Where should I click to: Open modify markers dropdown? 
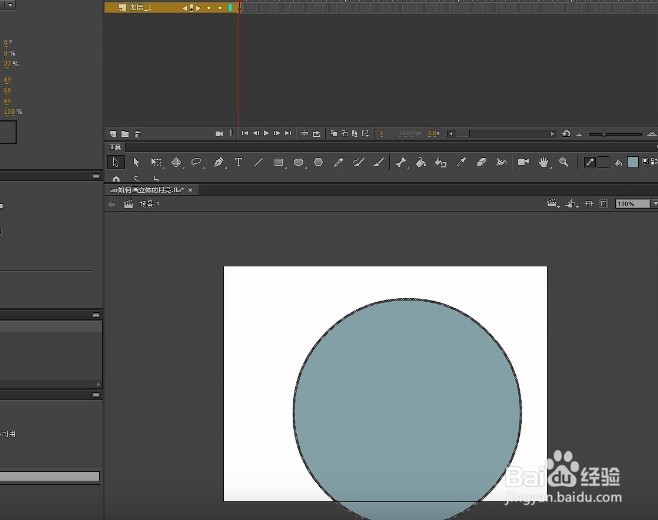coord(366,133)
